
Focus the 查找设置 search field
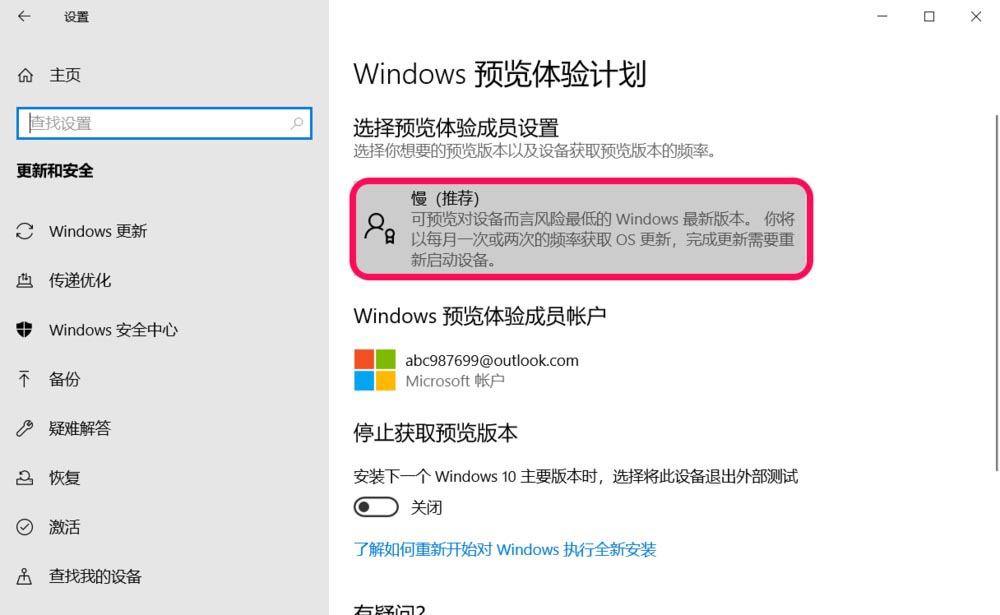164,123
